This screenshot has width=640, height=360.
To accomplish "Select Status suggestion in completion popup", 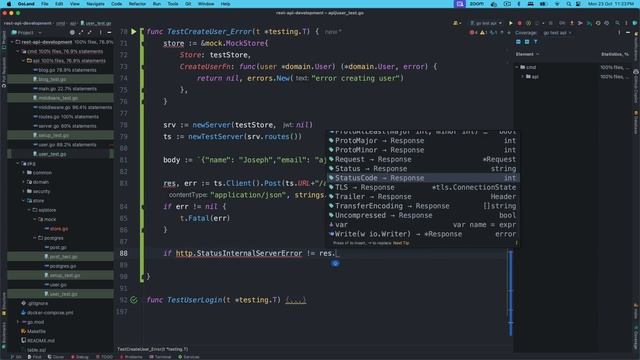I will click(x=423, y=169).
